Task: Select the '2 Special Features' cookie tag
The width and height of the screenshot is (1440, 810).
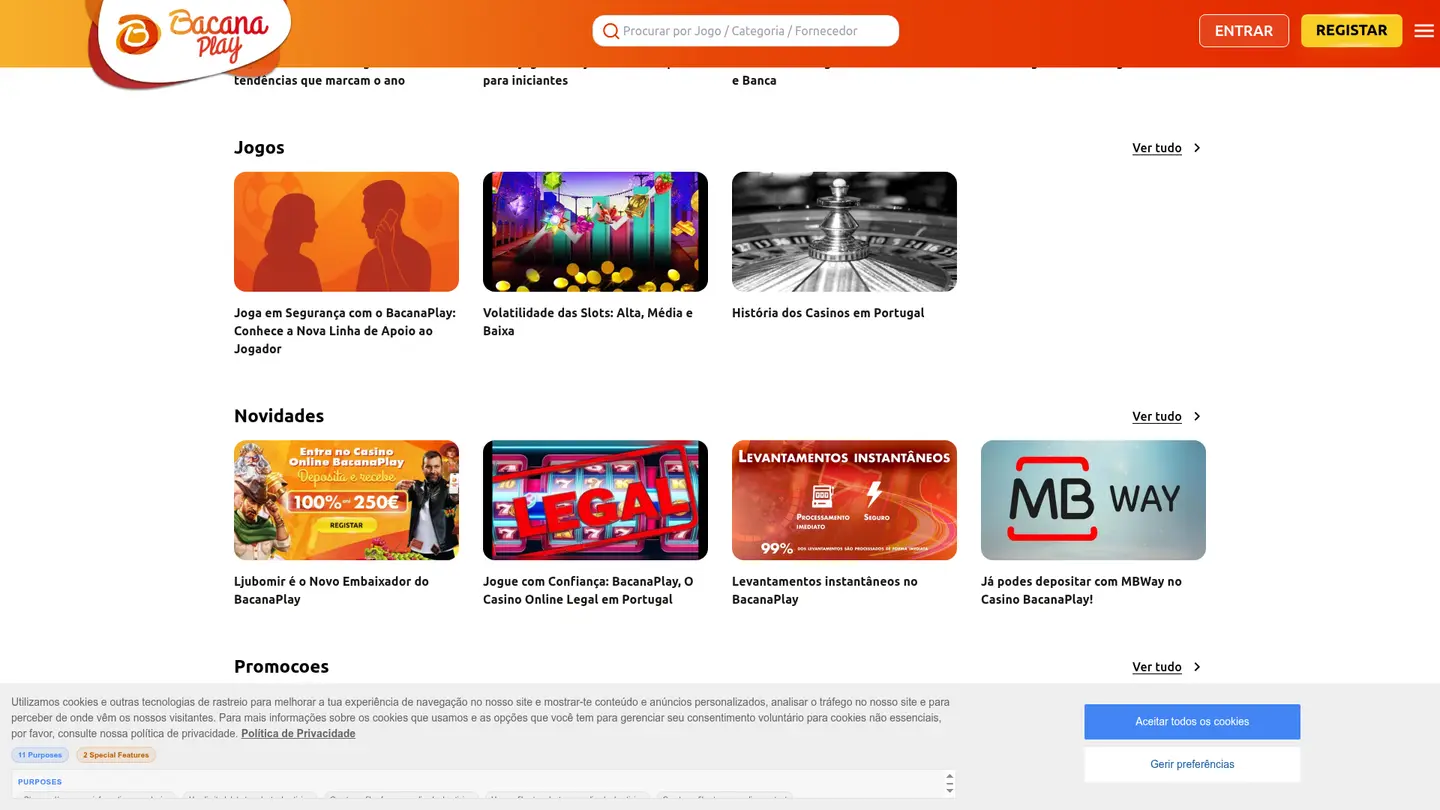Action: pos(116,755)
